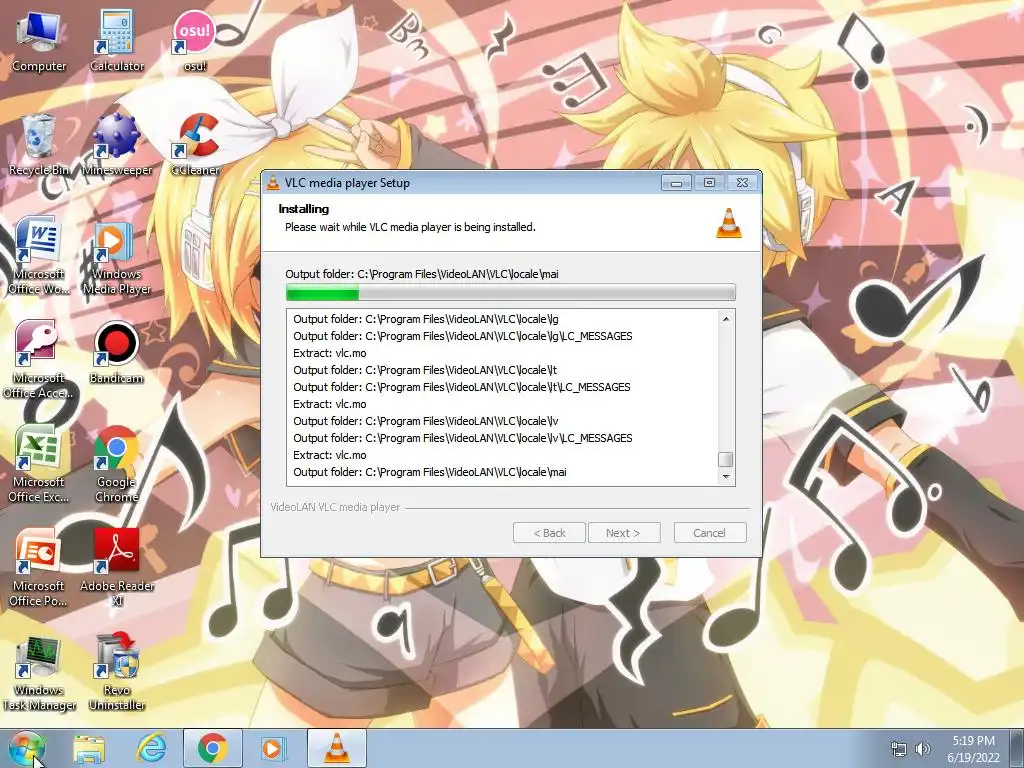1024x768 pixels.
Task: Select log line ending 'locale\lt\LC_MESSAGES'
Action: [x=462, y=387]
